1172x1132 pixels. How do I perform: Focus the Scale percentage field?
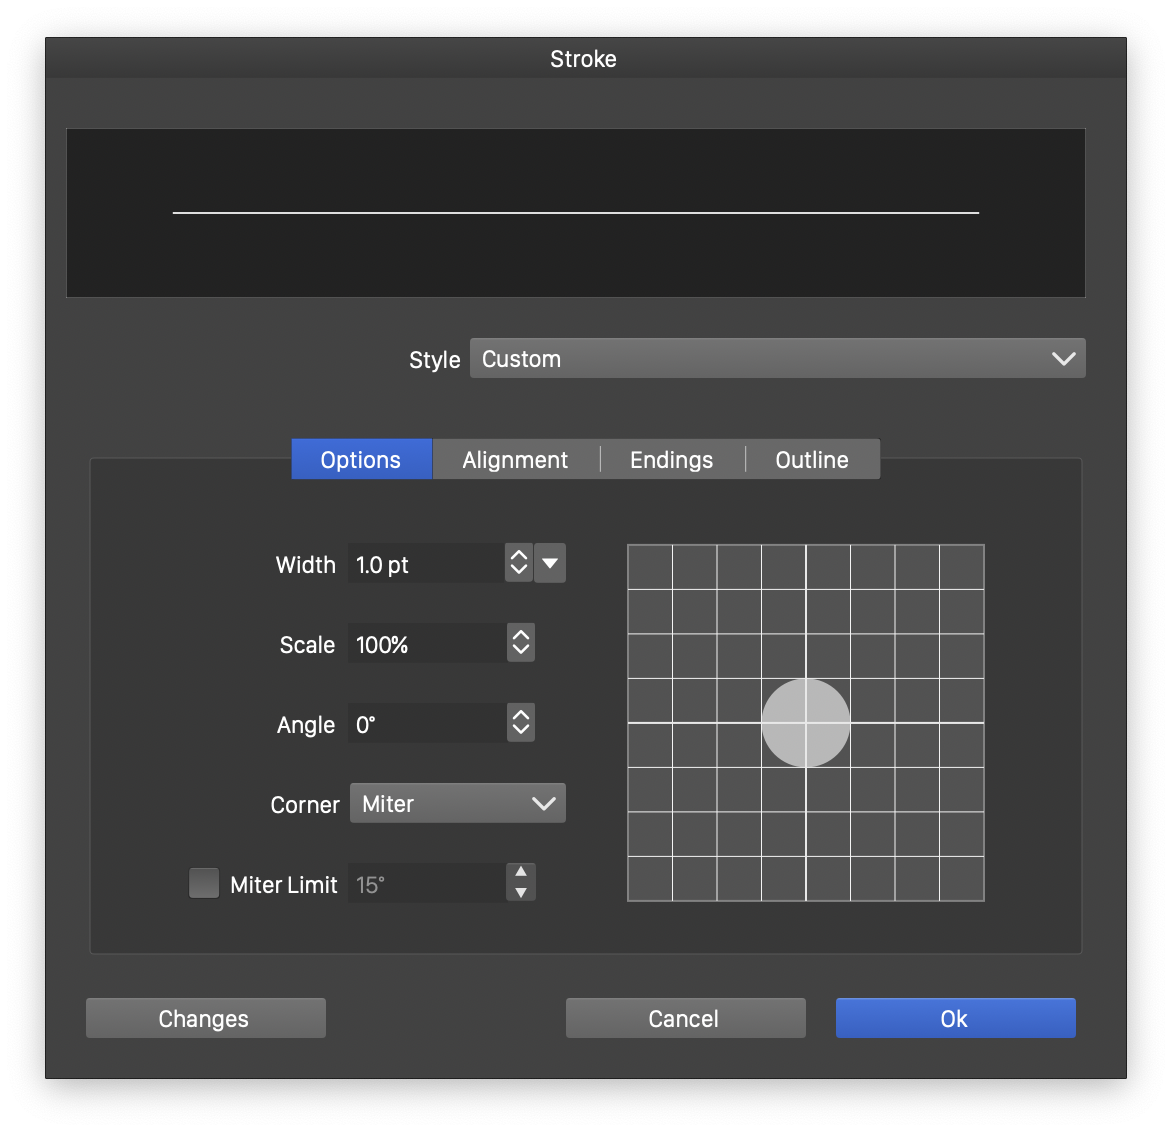425,643
